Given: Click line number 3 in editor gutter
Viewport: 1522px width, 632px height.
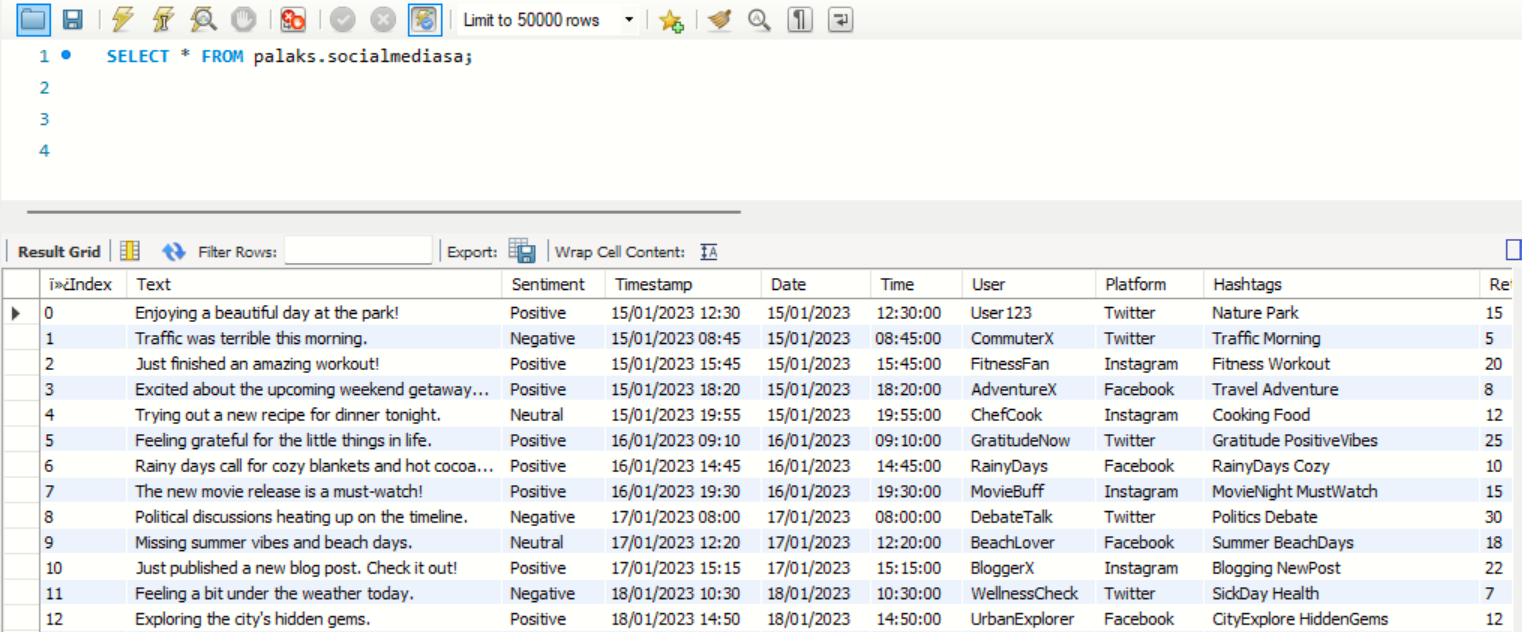Looking at the screenshot, I should [44, 119].
